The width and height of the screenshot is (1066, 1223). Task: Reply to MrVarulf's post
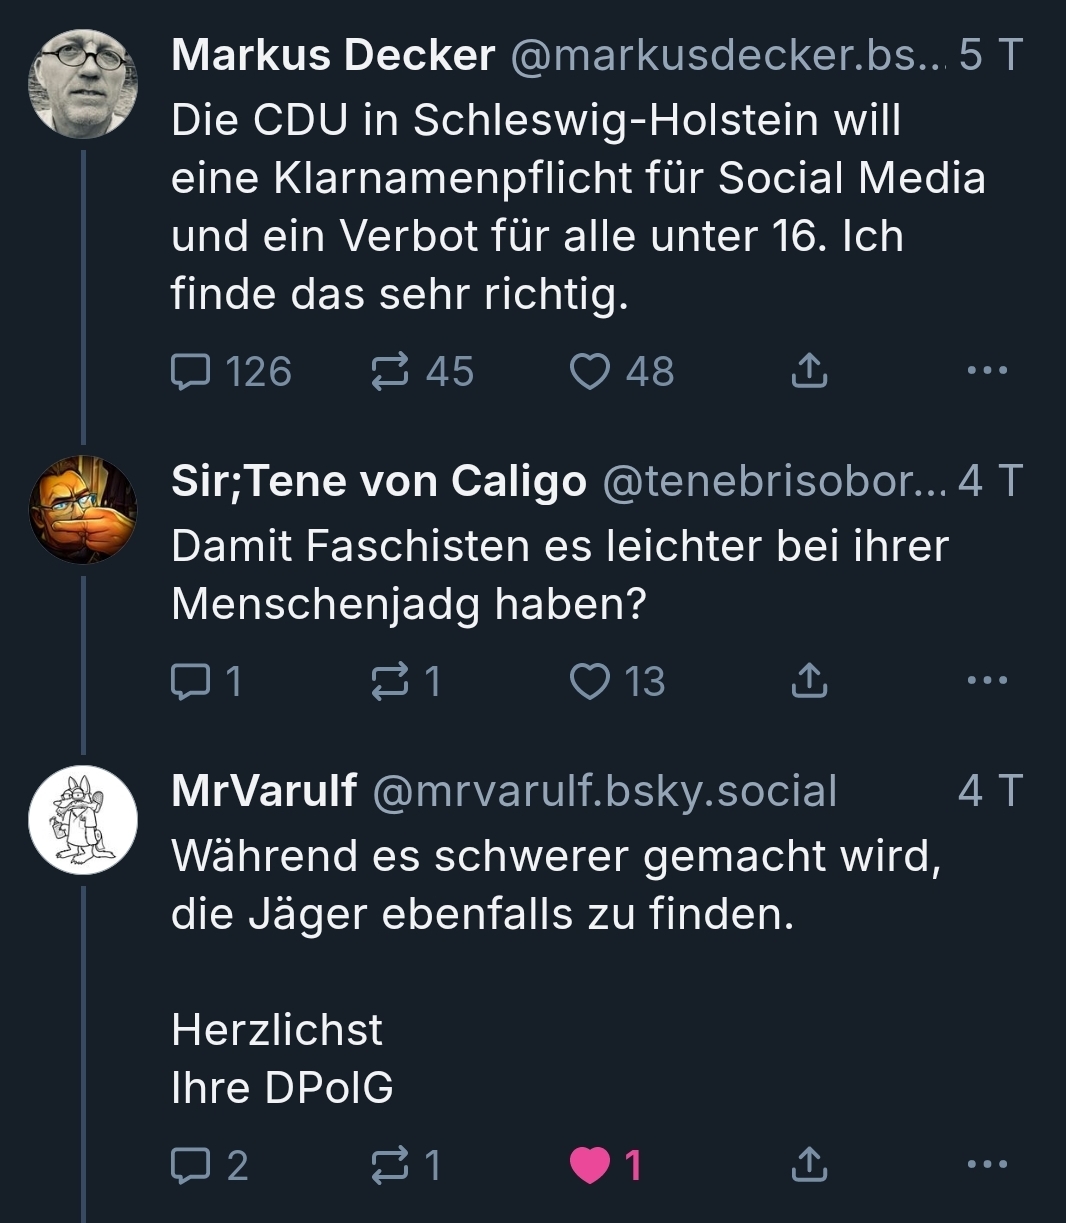point(190,1165)
